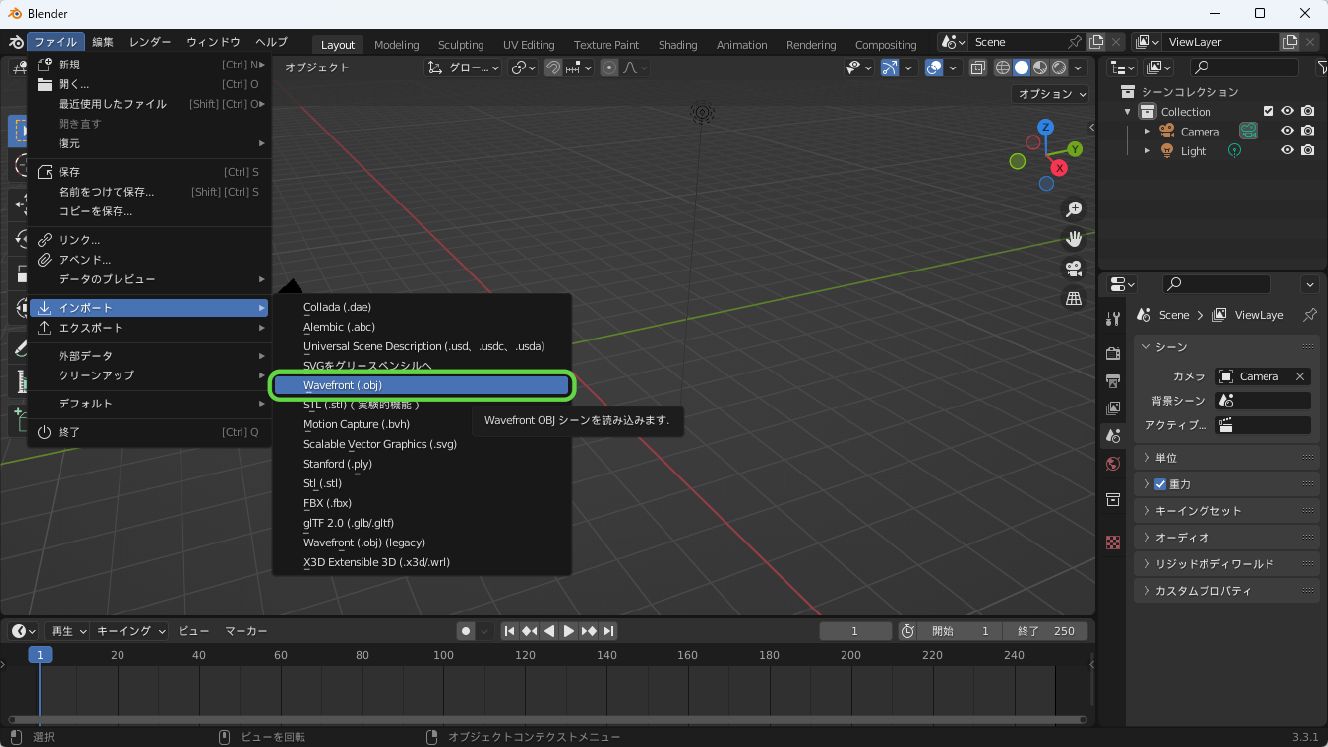This screenshot has width=1328, height=747.
Task: Select the magnifier zoom icon in viewport sidebar
Action: [x=1073, y=208]
